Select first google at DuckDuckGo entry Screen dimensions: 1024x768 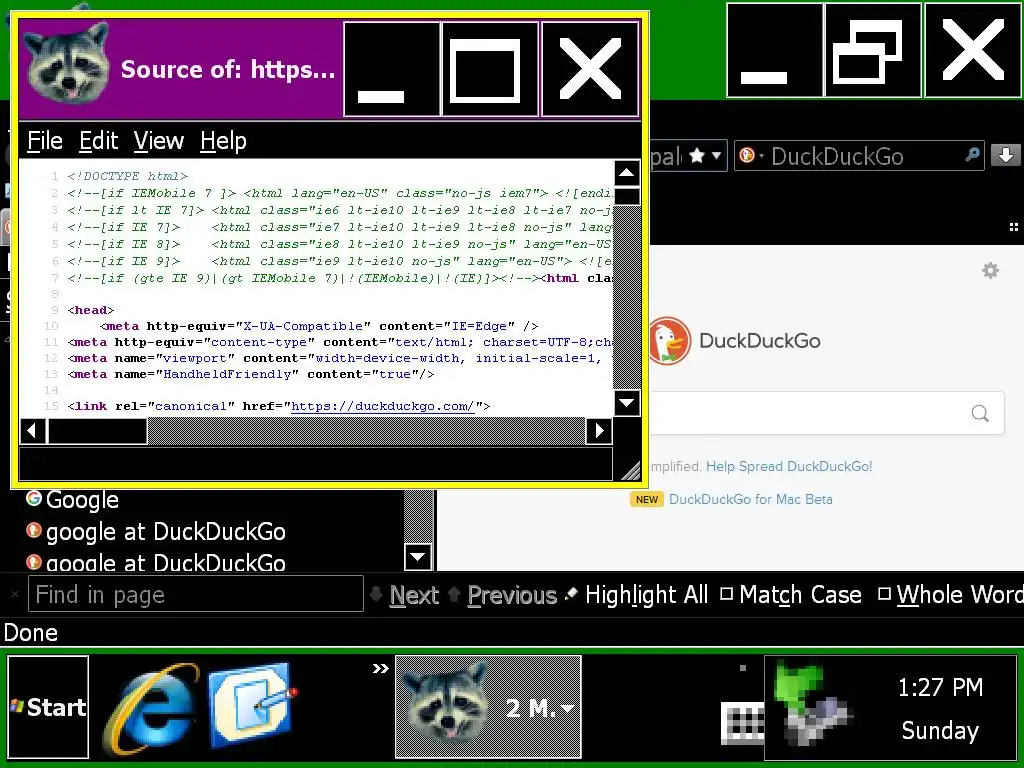tap(155, 532)
